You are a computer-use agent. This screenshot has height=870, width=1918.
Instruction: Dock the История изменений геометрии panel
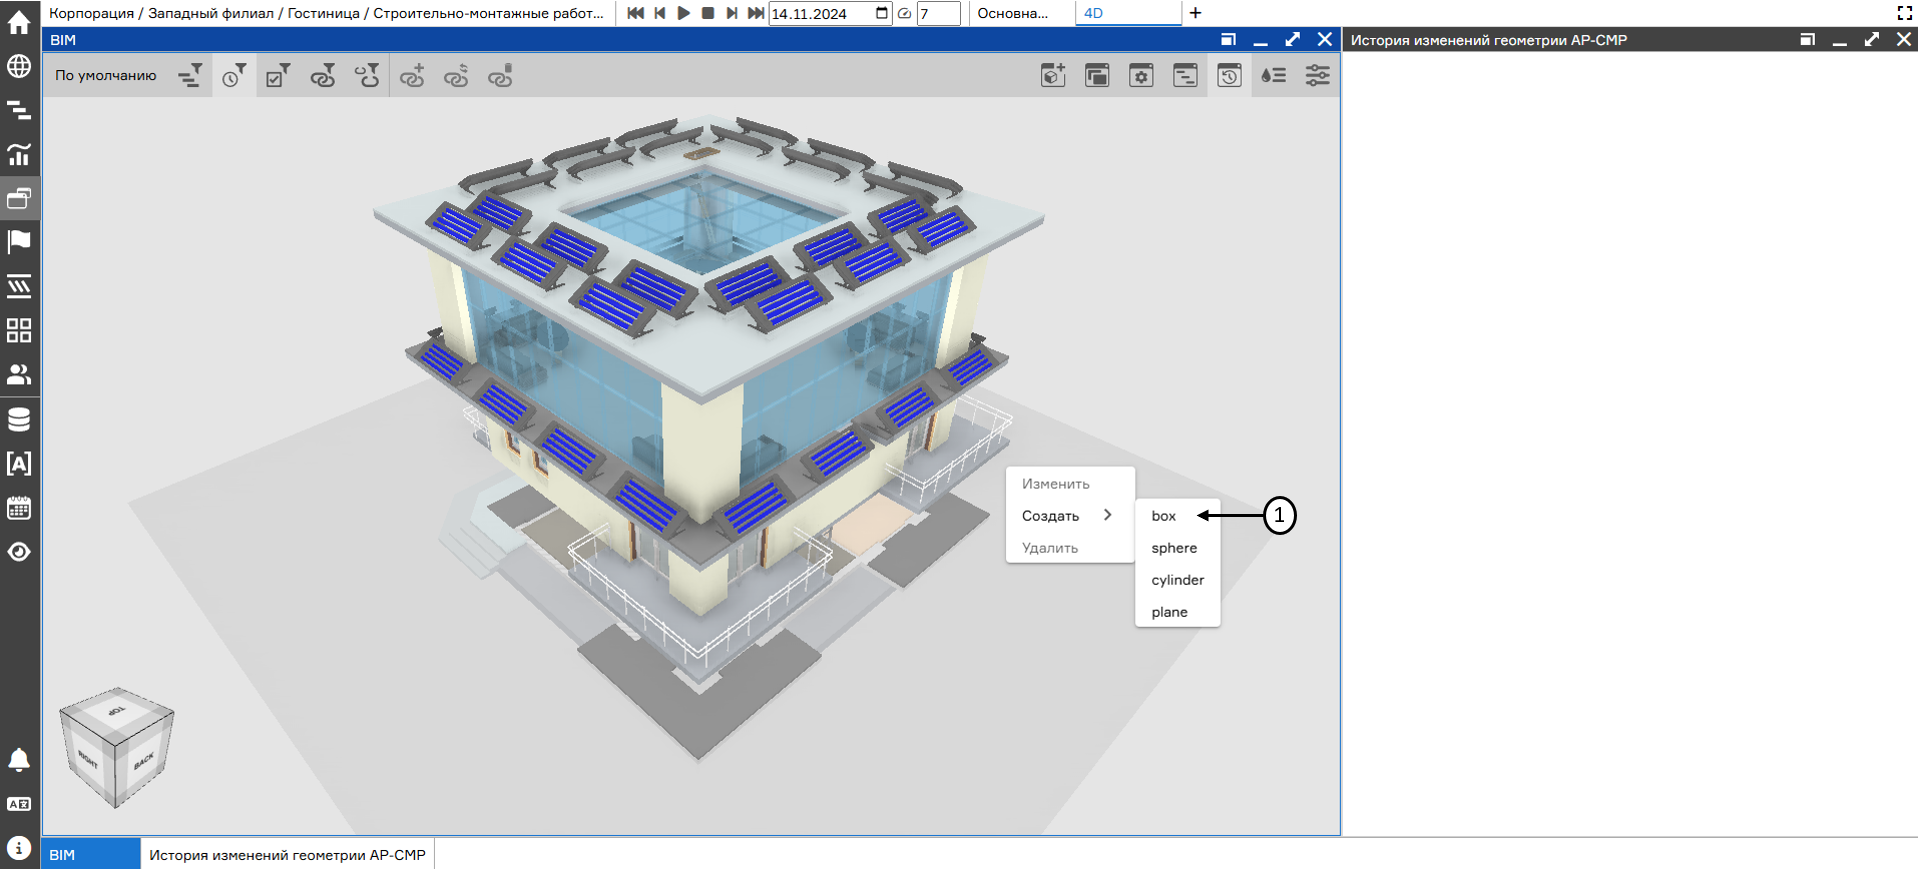1807,39
